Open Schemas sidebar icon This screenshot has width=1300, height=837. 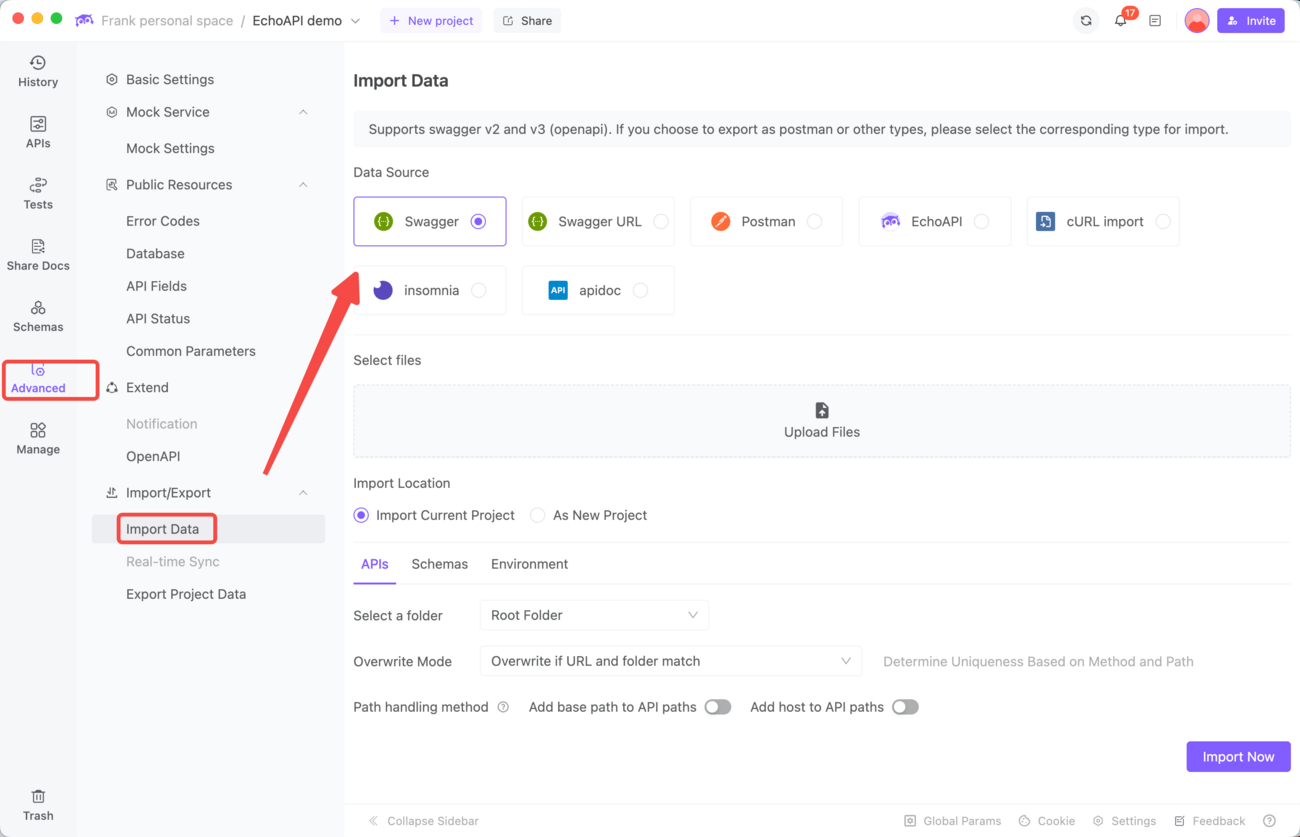(x=38, y=315)
